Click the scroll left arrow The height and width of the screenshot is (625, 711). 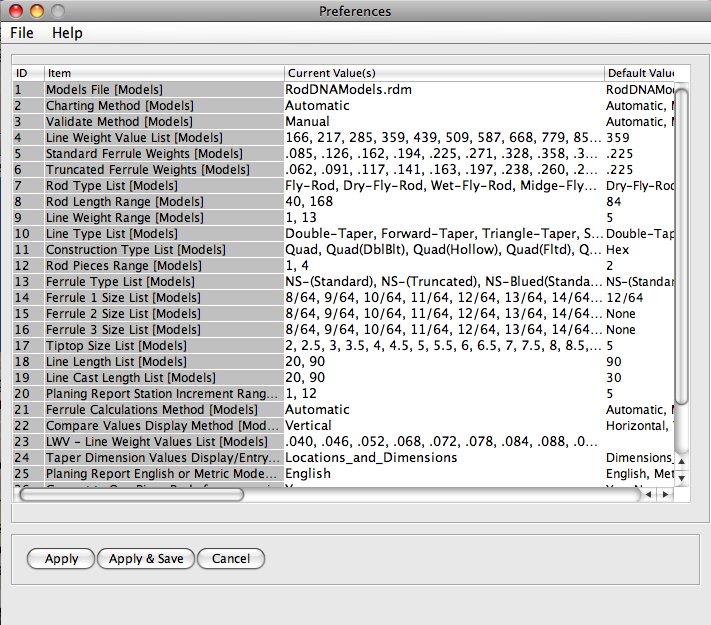(649, 494)
